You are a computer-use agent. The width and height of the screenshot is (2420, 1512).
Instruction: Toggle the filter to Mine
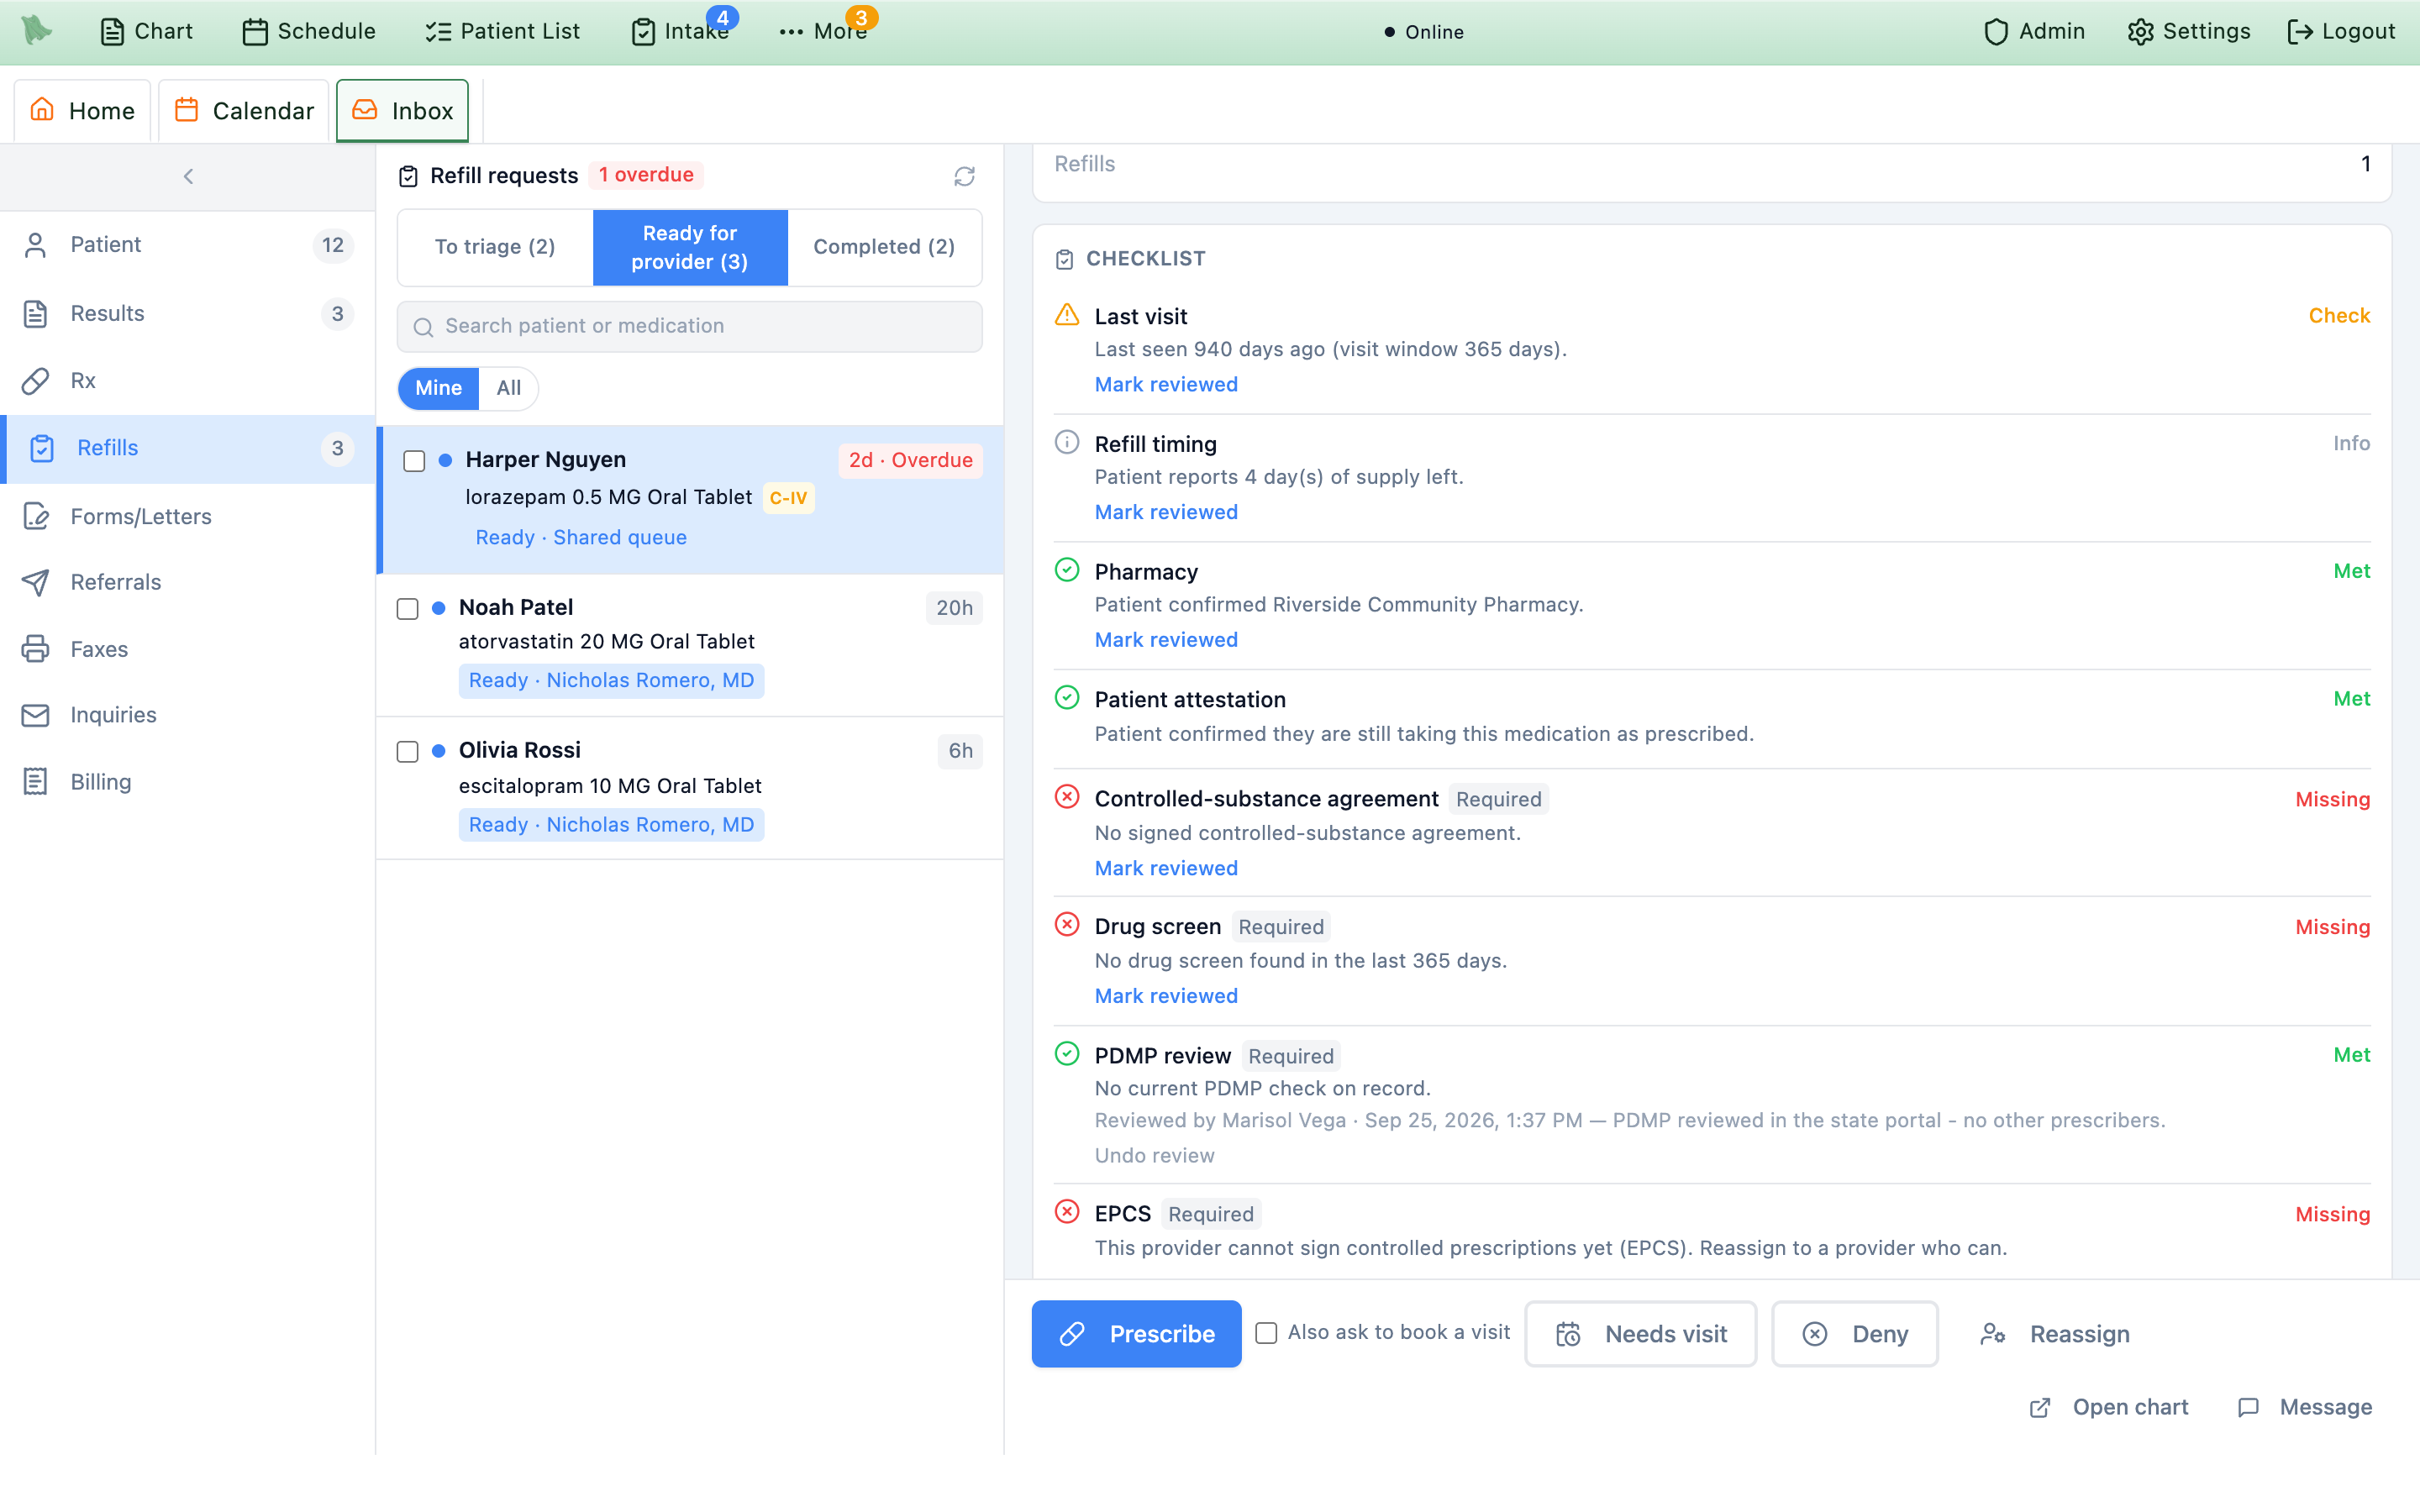pos(438,388)
